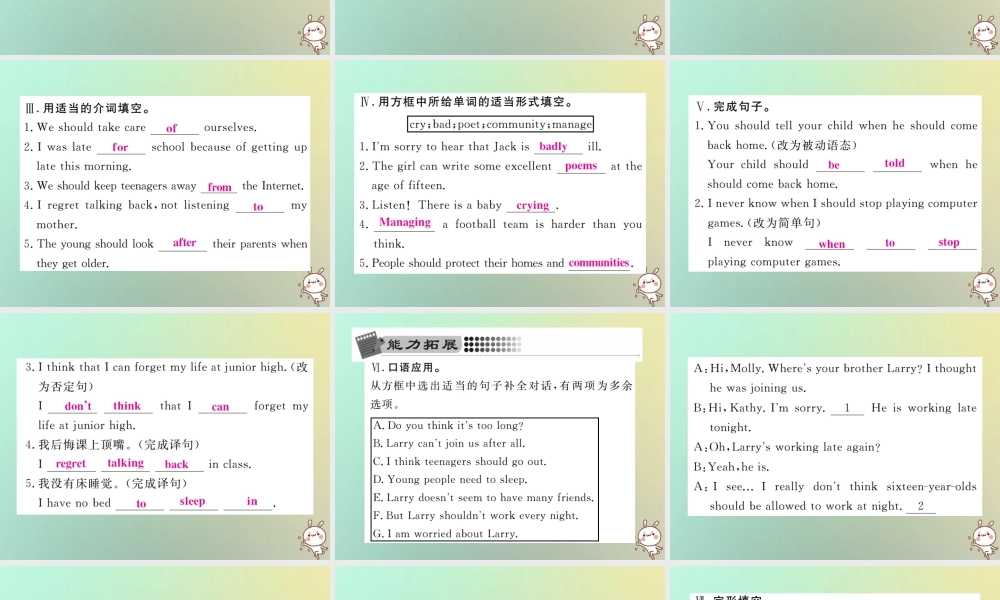Open the slide beginning 'I think that I can forget'
Viewport: 1000px width, 600px height.
click(x=165, y=436)
